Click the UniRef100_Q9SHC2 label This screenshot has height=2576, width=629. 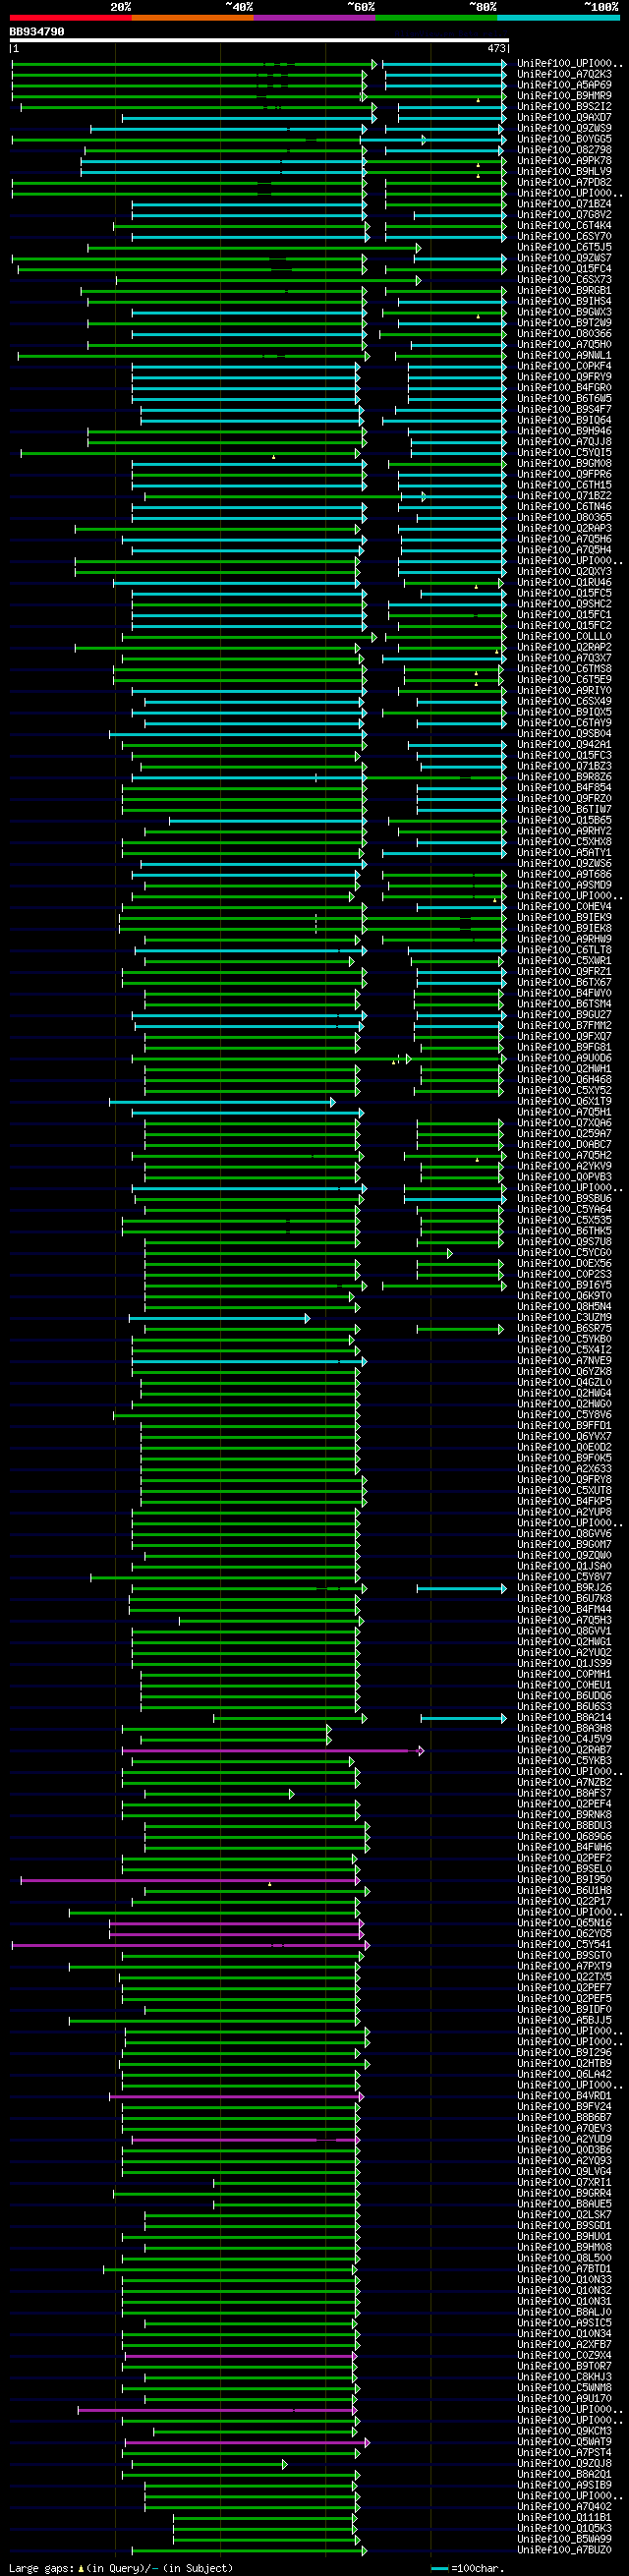[564, 604]
